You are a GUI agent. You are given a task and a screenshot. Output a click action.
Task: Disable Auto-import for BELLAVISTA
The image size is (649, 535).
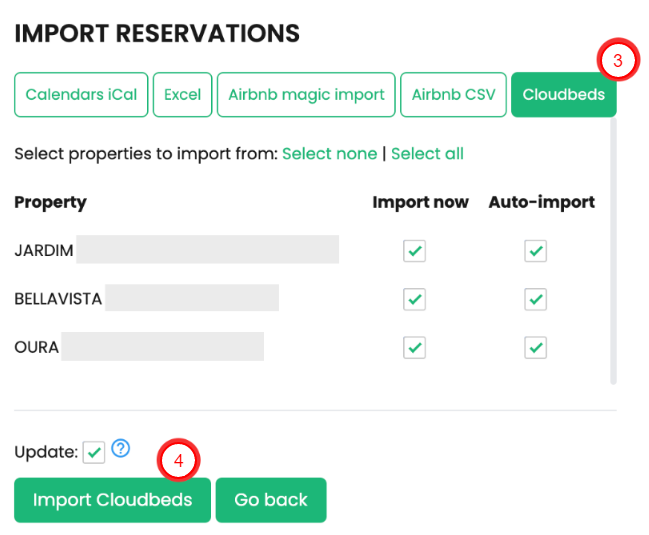pyautogui.click(x=536, y=299)
